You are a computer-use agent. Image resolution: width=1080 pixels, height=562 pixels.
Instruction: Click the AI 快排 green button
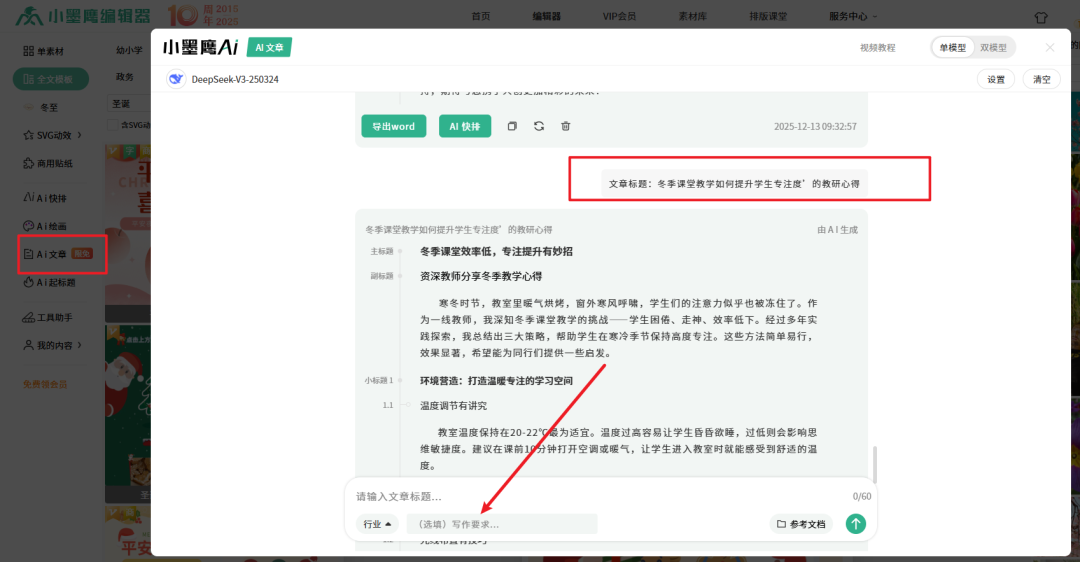465,126
